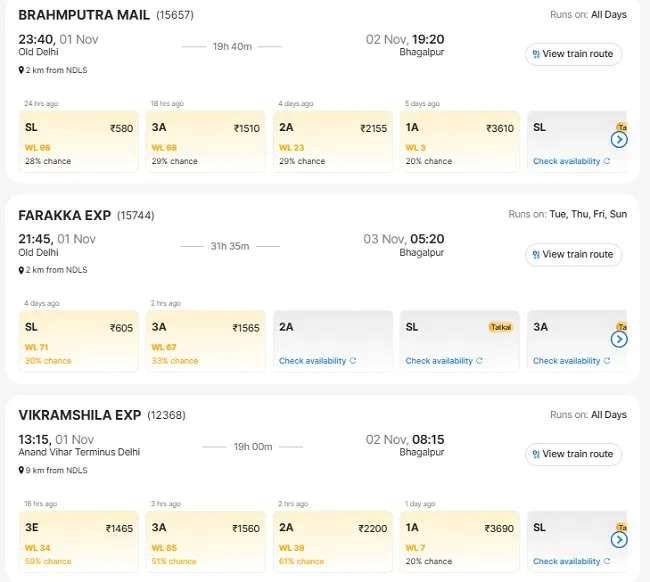Click Brahmputra Mail departure time 23:40
This screenshot has height=582, width=650.
click(x=36, y=39)
